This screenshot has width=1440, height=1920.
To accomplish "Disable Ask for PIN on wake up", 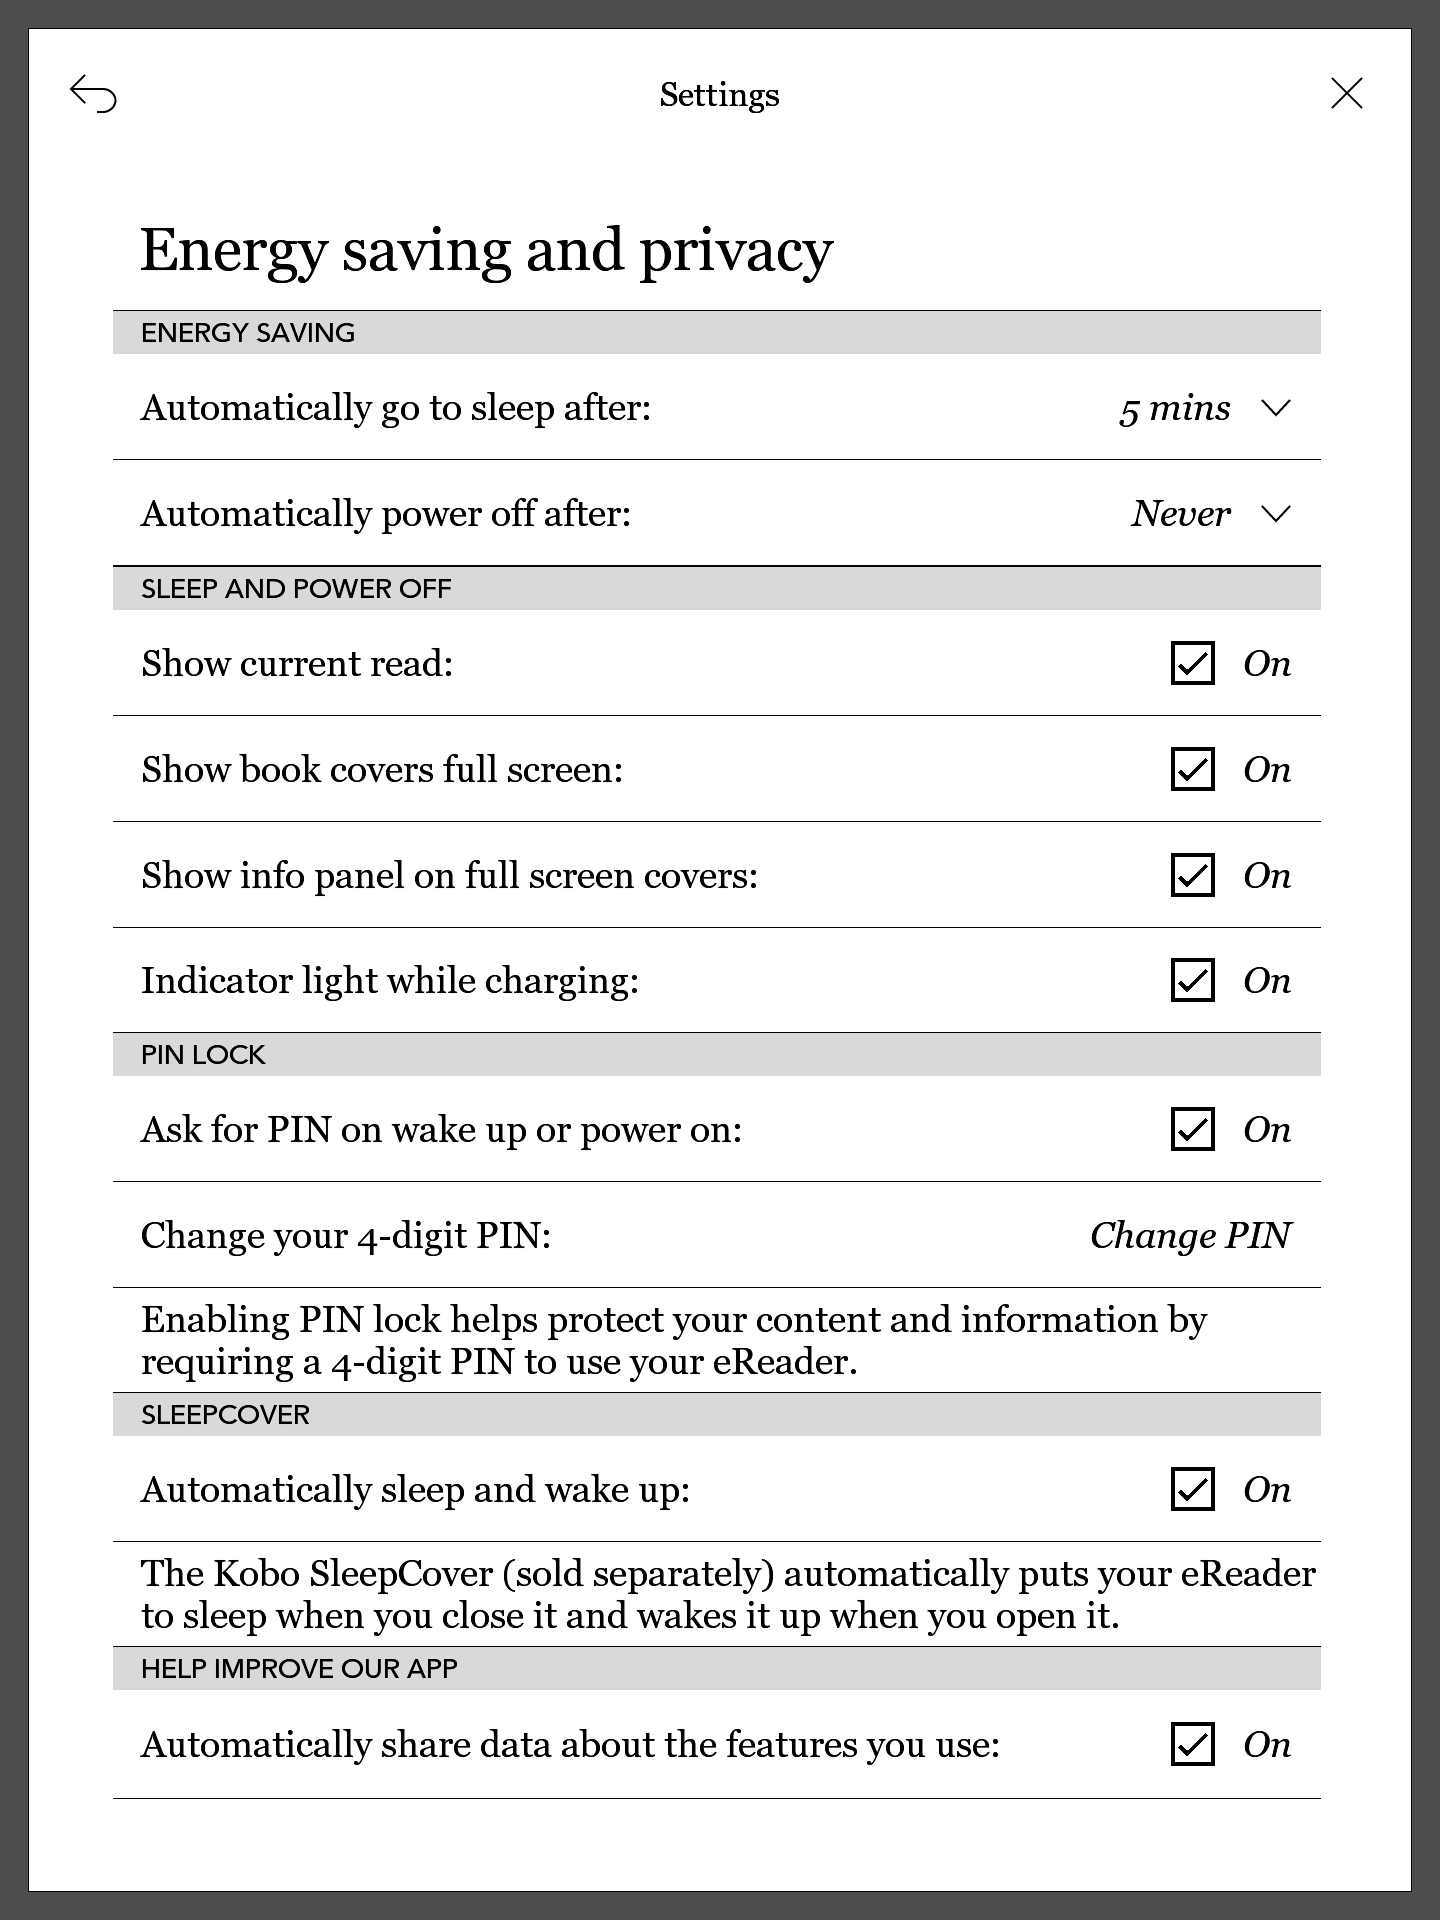I will pyautogui.click(x=1192, y=1130).
